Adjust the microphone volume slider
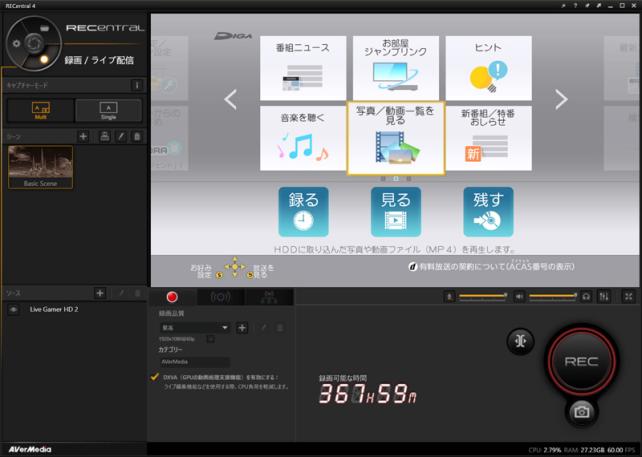 click(x=483, y=295)
